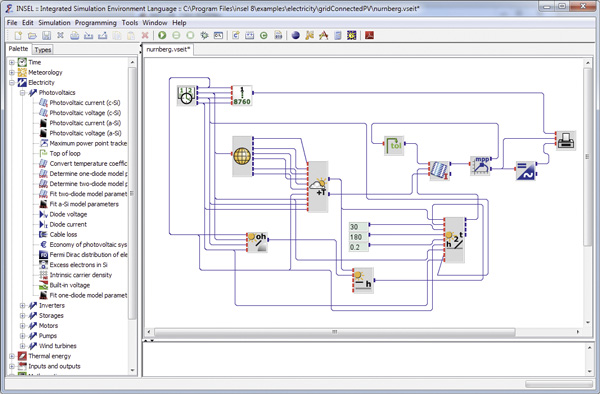Screen dimensions: 600x394
Task: Select the tol loop block
Action: click(x=394, y=145)
